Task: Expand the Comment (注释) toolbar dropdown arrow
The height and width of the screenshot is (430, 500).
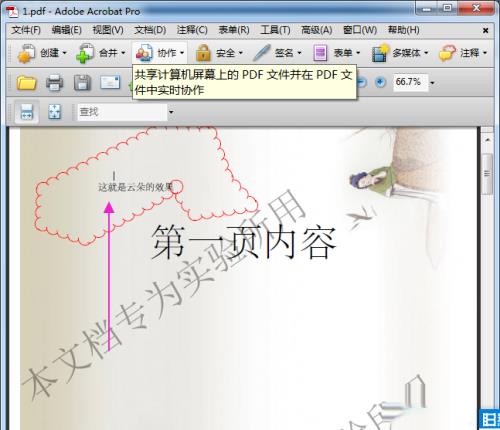Action: coord(485,53)
